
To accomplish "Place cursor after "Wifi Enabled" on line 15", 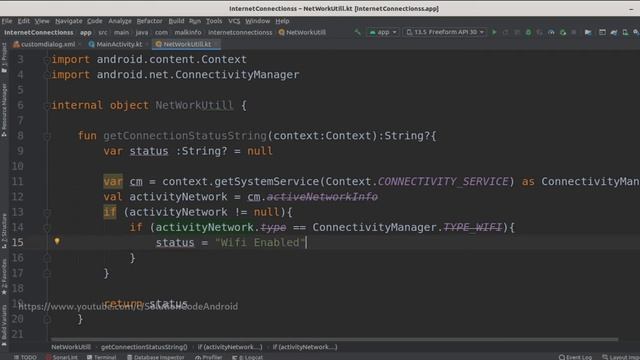I will pyautogui.click(x=306, y=242).
